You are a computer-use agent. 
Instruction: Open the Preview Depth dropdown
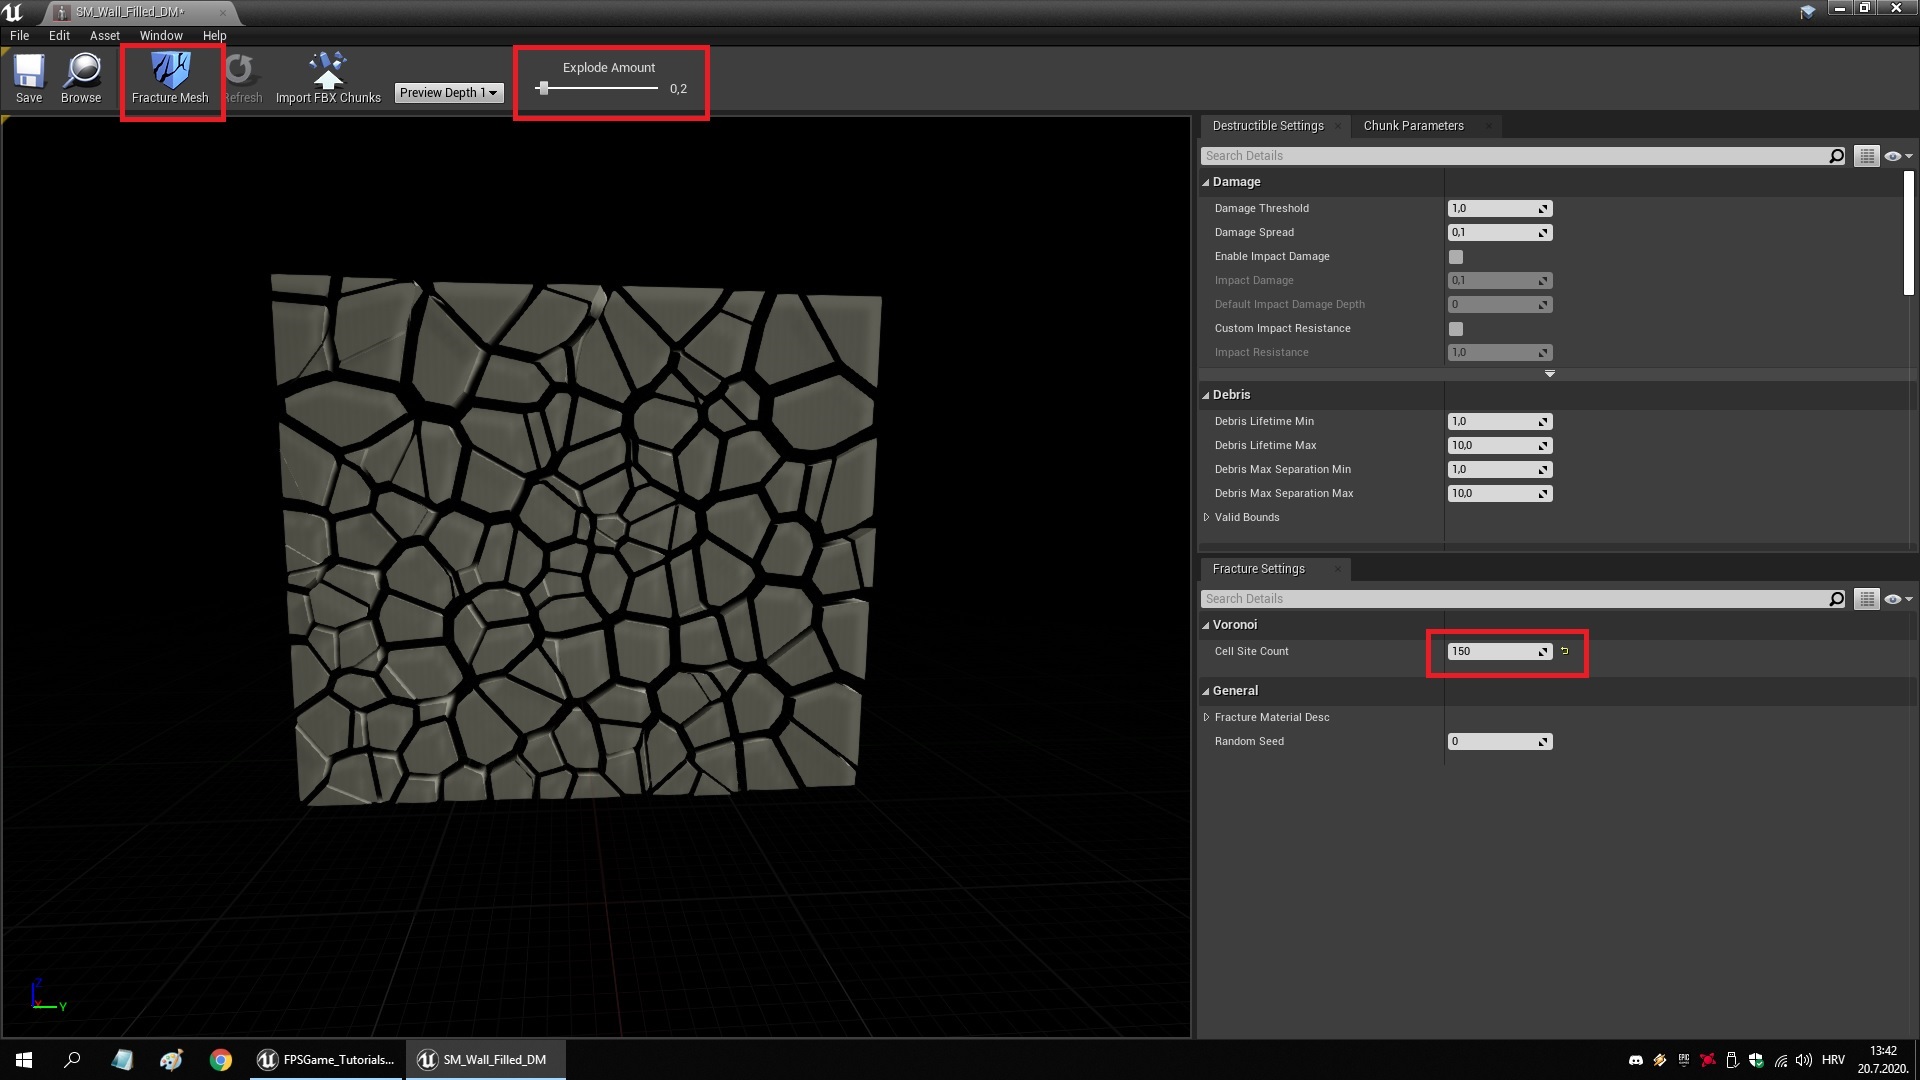(x=448, y=93)
